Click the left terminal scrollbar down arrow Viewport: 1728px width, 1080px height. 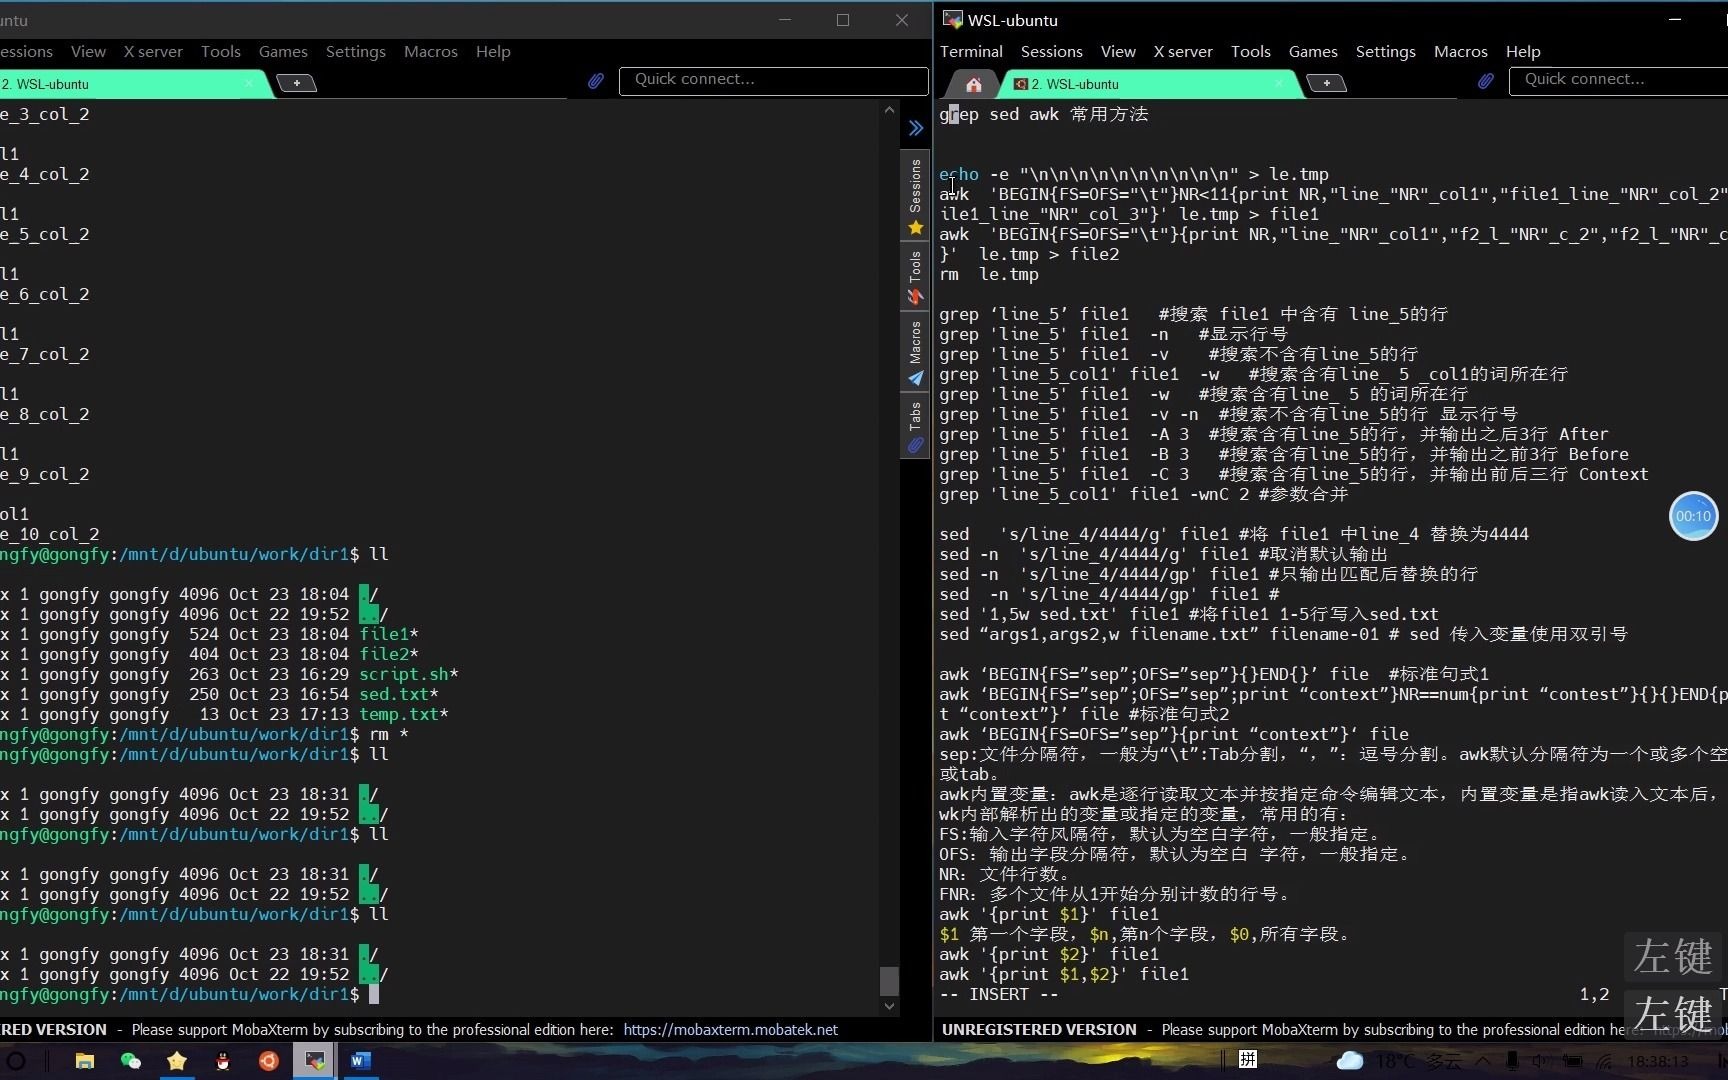889,1006
